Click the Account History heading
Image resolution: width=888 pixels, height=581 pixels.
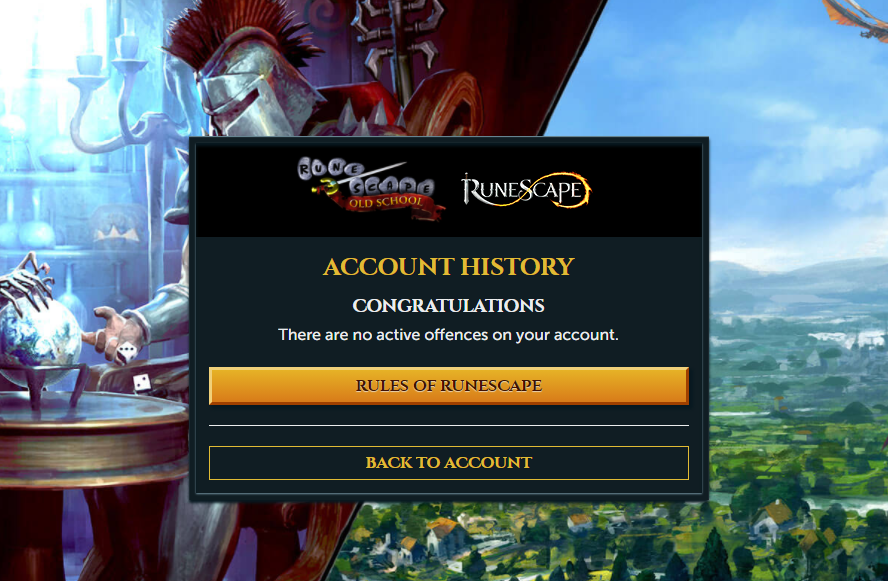coord(449,266)
